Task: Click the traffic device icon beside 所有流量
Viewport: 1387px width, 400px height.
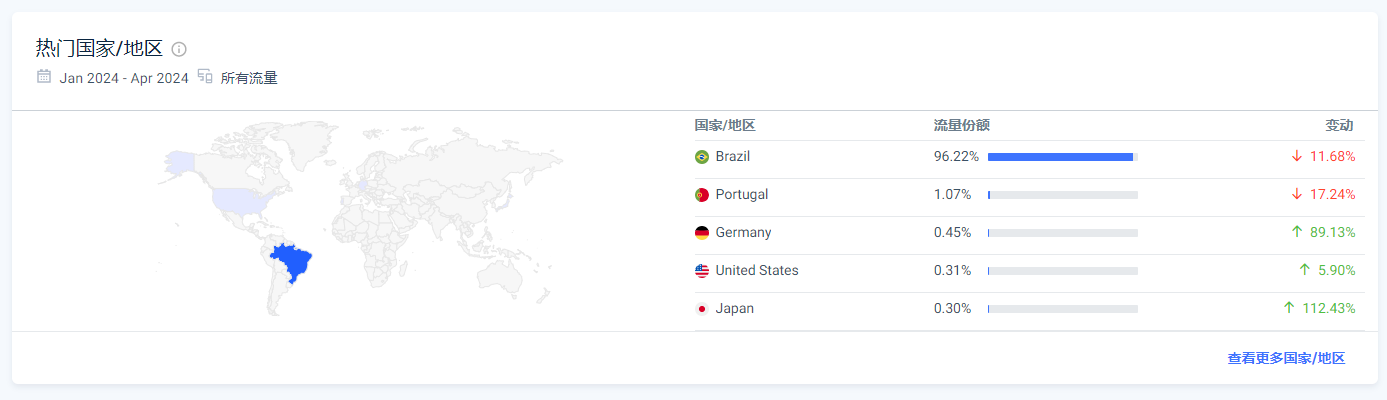Action: [205, 77]
